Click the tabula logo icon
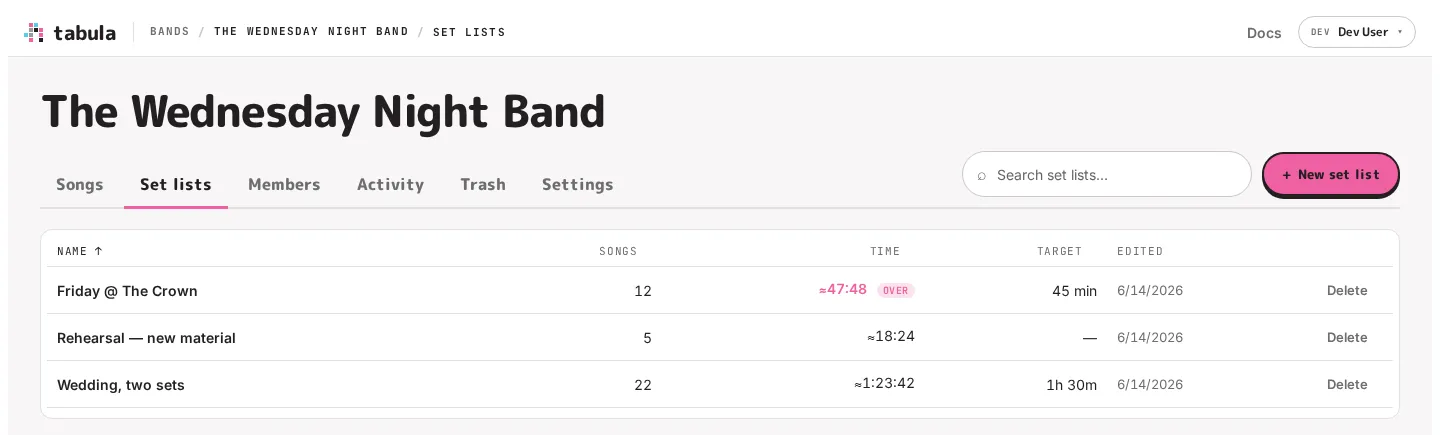This screenshot has width=1440, height=435. [34, 32]
